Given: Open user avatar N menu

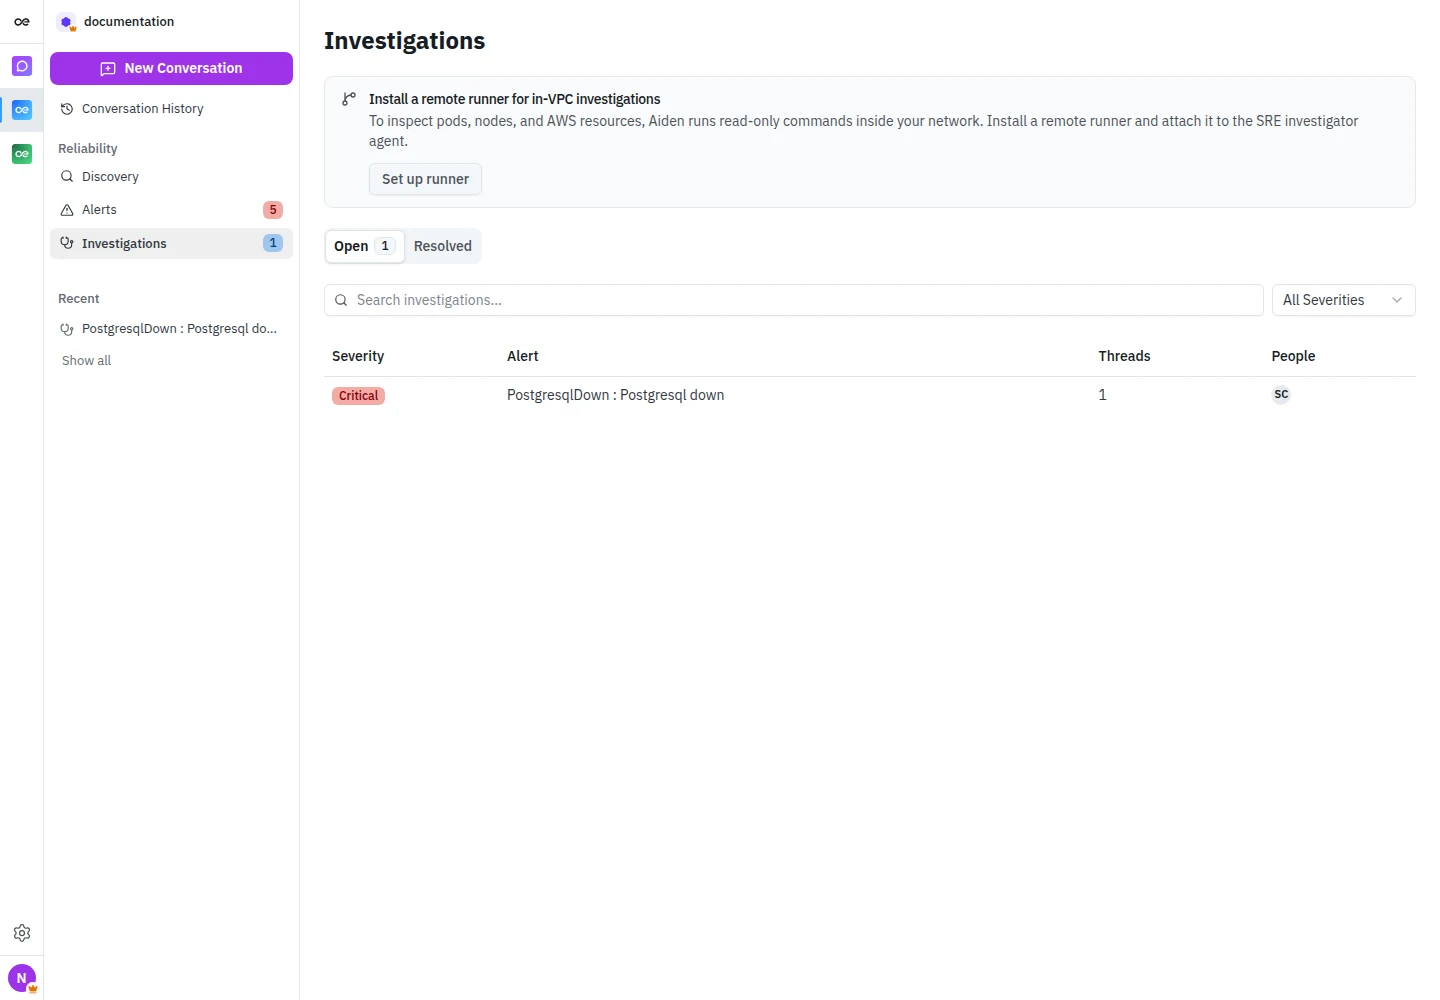Looking at the screenshot, I should point(22,978).
